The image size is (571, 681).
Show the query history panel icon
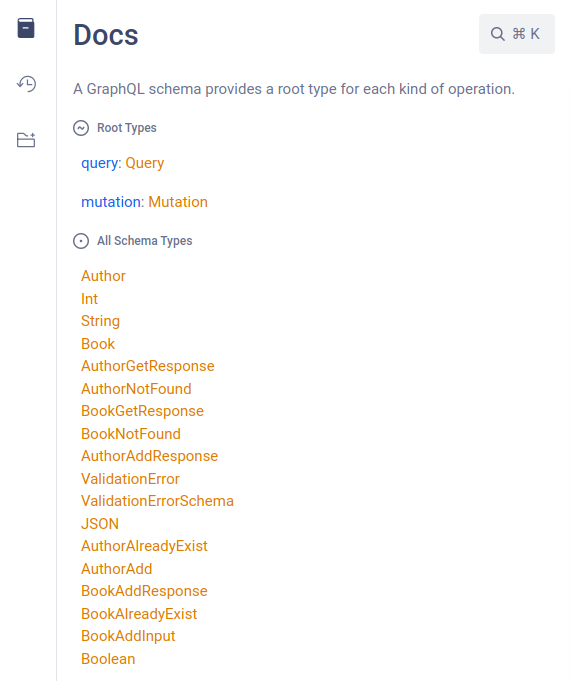[x=26, y=84]
